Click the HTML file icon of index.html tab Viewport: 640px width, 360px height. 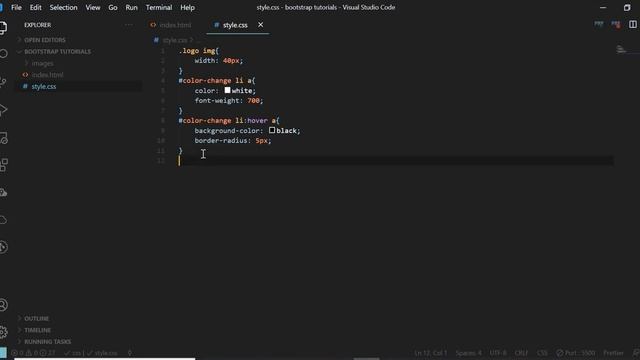pos(153,25)
